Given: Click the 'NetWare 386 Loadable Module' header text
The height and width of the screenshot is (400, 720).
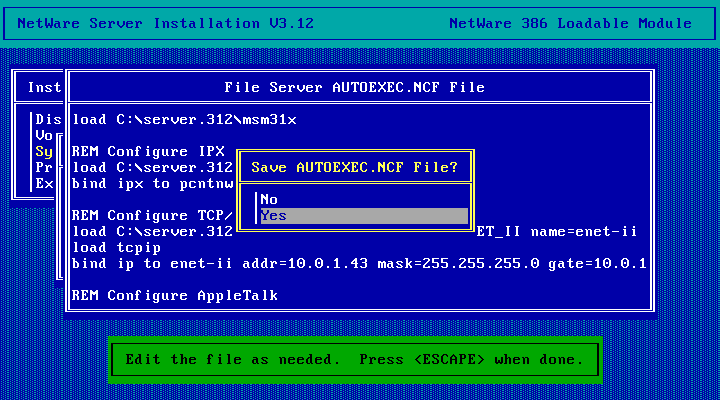Looking at the screenshot, I should (x=570, y=23).
